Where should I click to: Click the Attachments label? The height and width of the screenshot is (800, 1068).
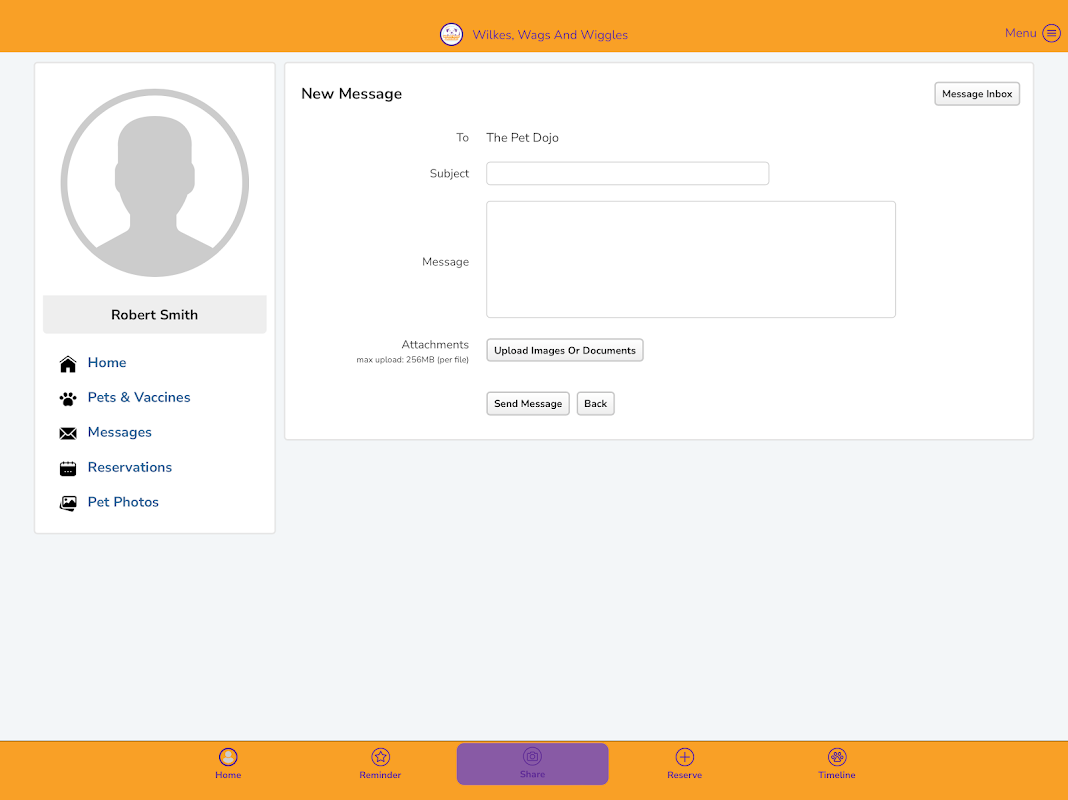click(x=435, y=345)
